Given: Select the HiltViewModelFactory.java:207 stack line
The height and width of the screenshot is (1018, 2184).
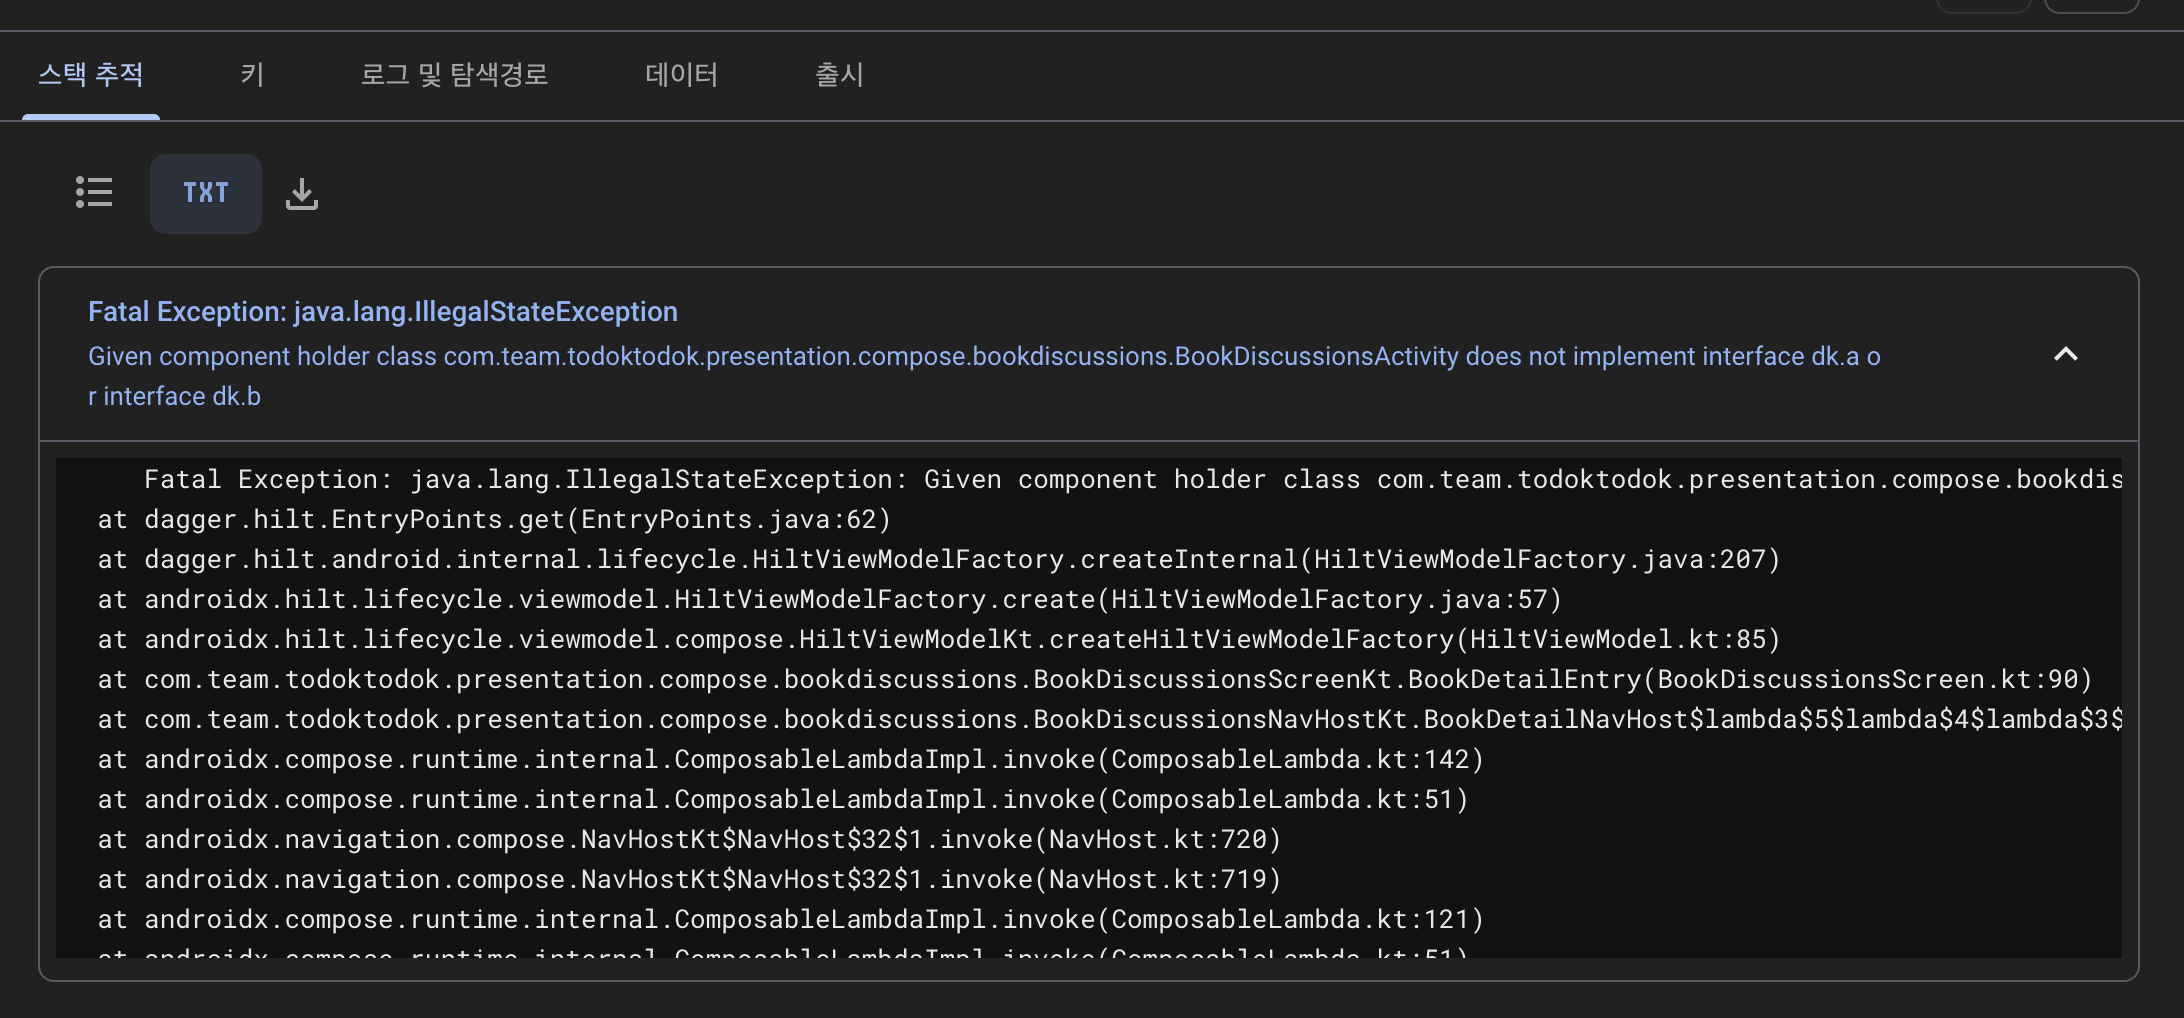Looking at the screenshot, I should click(x=939, y=560).
